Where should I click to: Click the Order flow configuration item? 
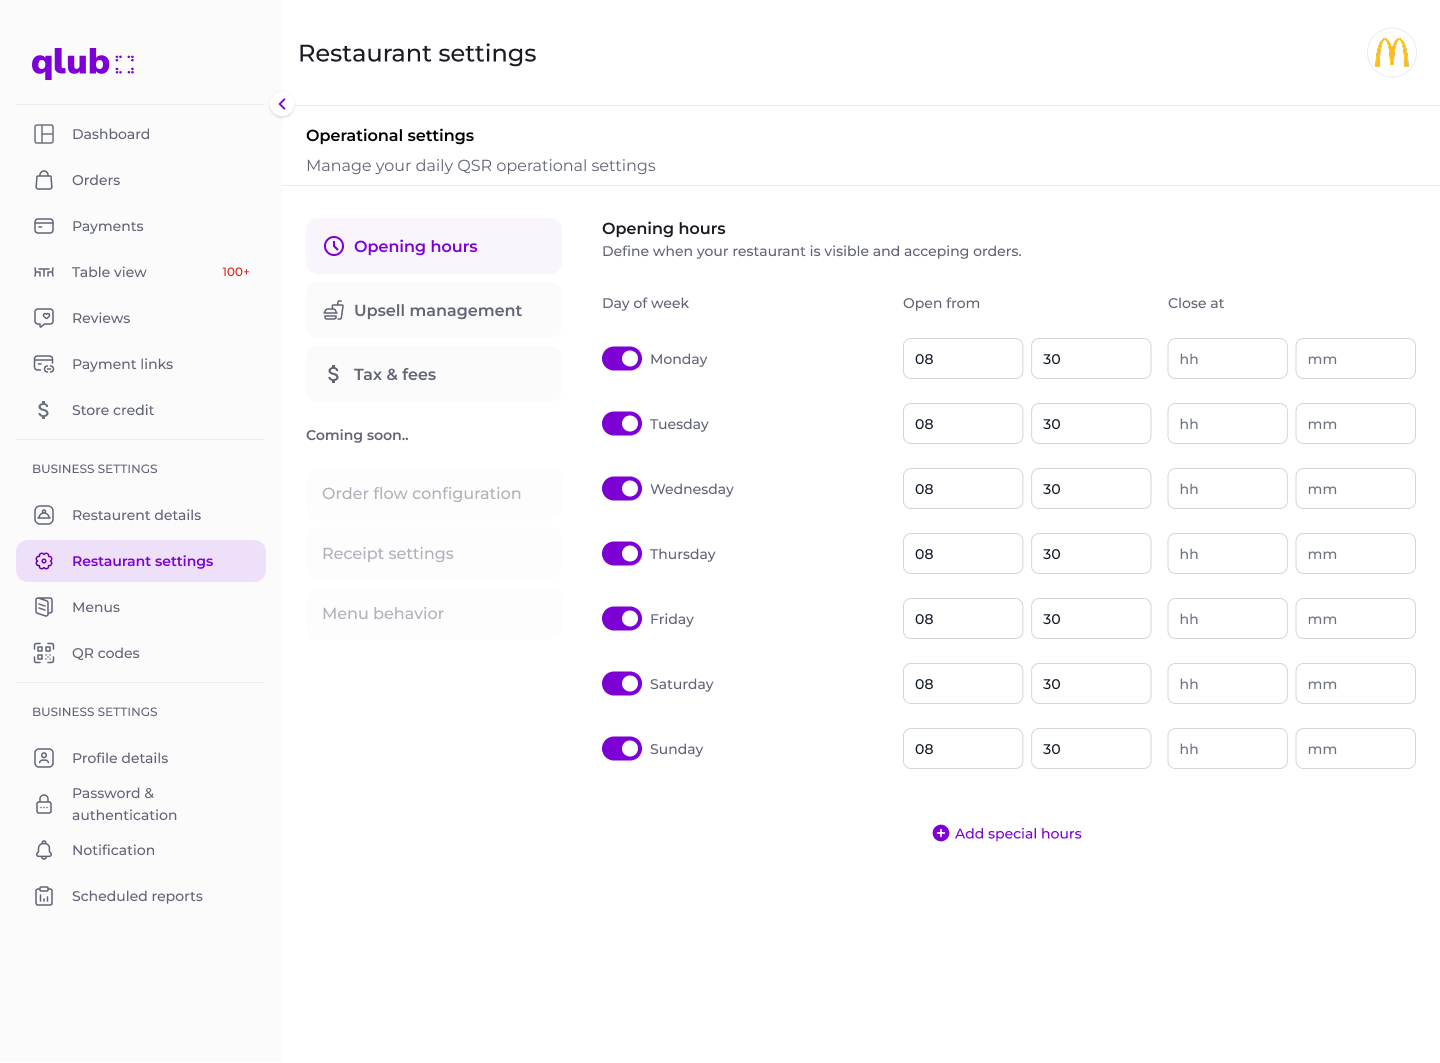[434, 494]
